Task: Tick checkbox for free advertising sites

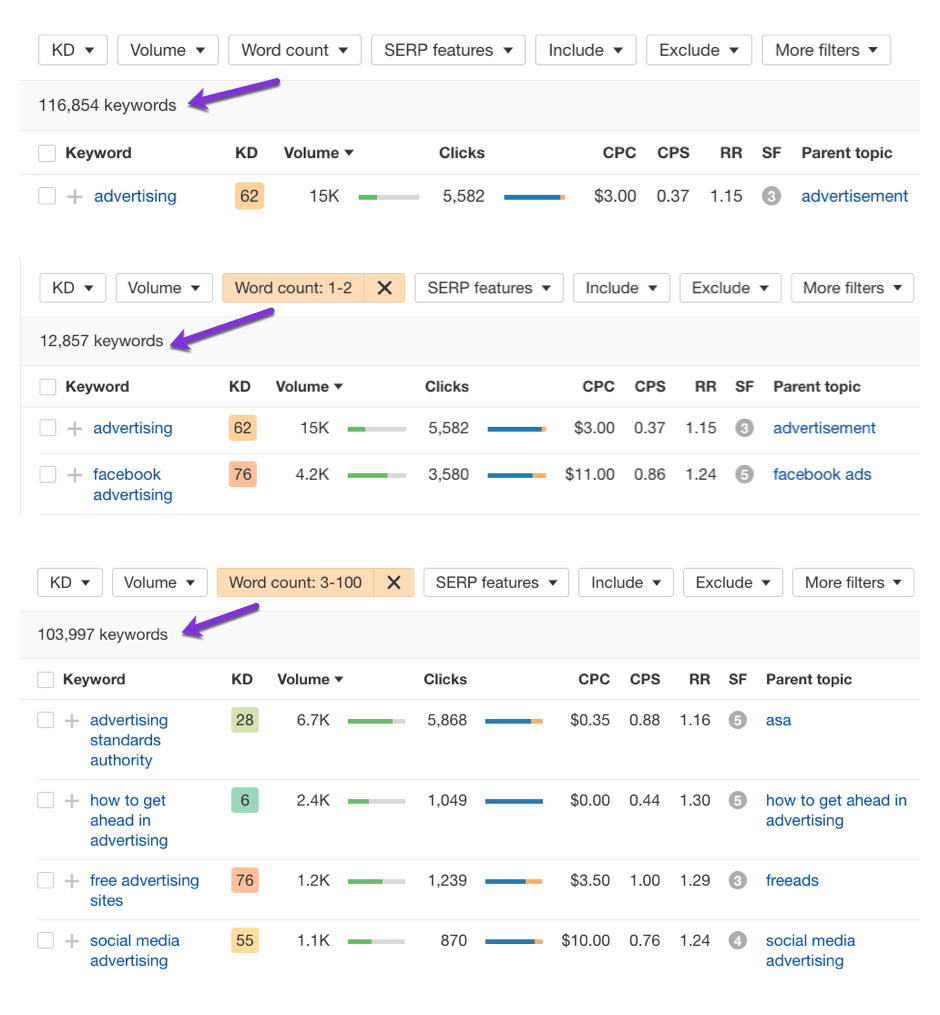Action: 45,881
